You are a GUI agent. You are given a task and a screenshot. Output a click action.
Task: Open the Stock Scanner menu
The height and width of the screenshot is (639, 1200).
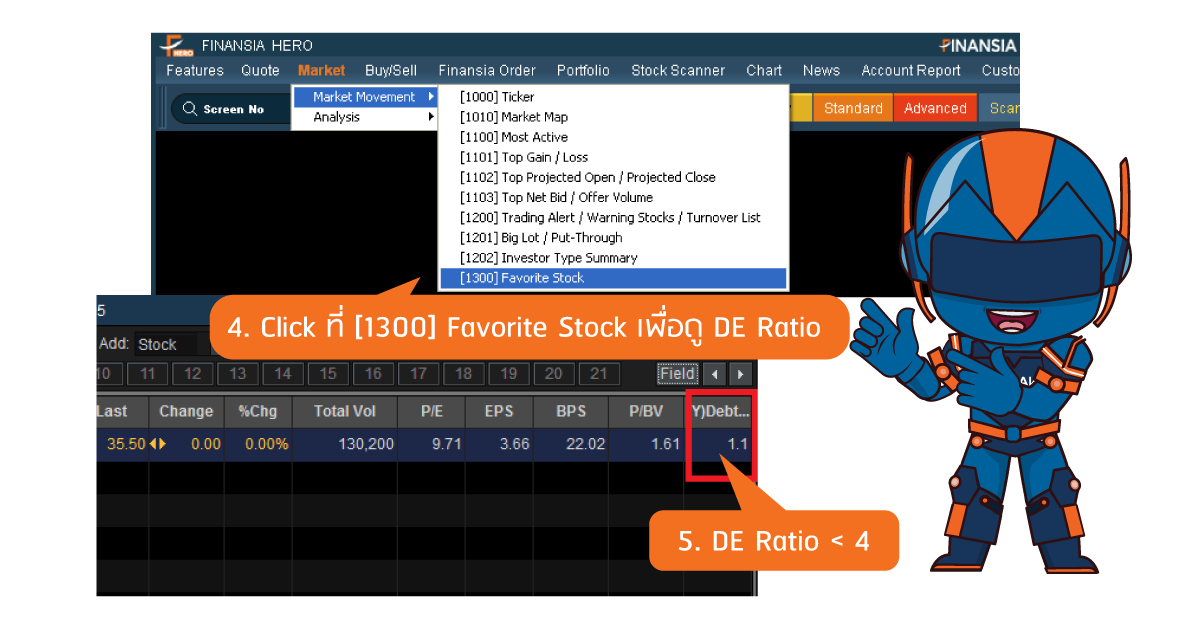tap(678, 70)
